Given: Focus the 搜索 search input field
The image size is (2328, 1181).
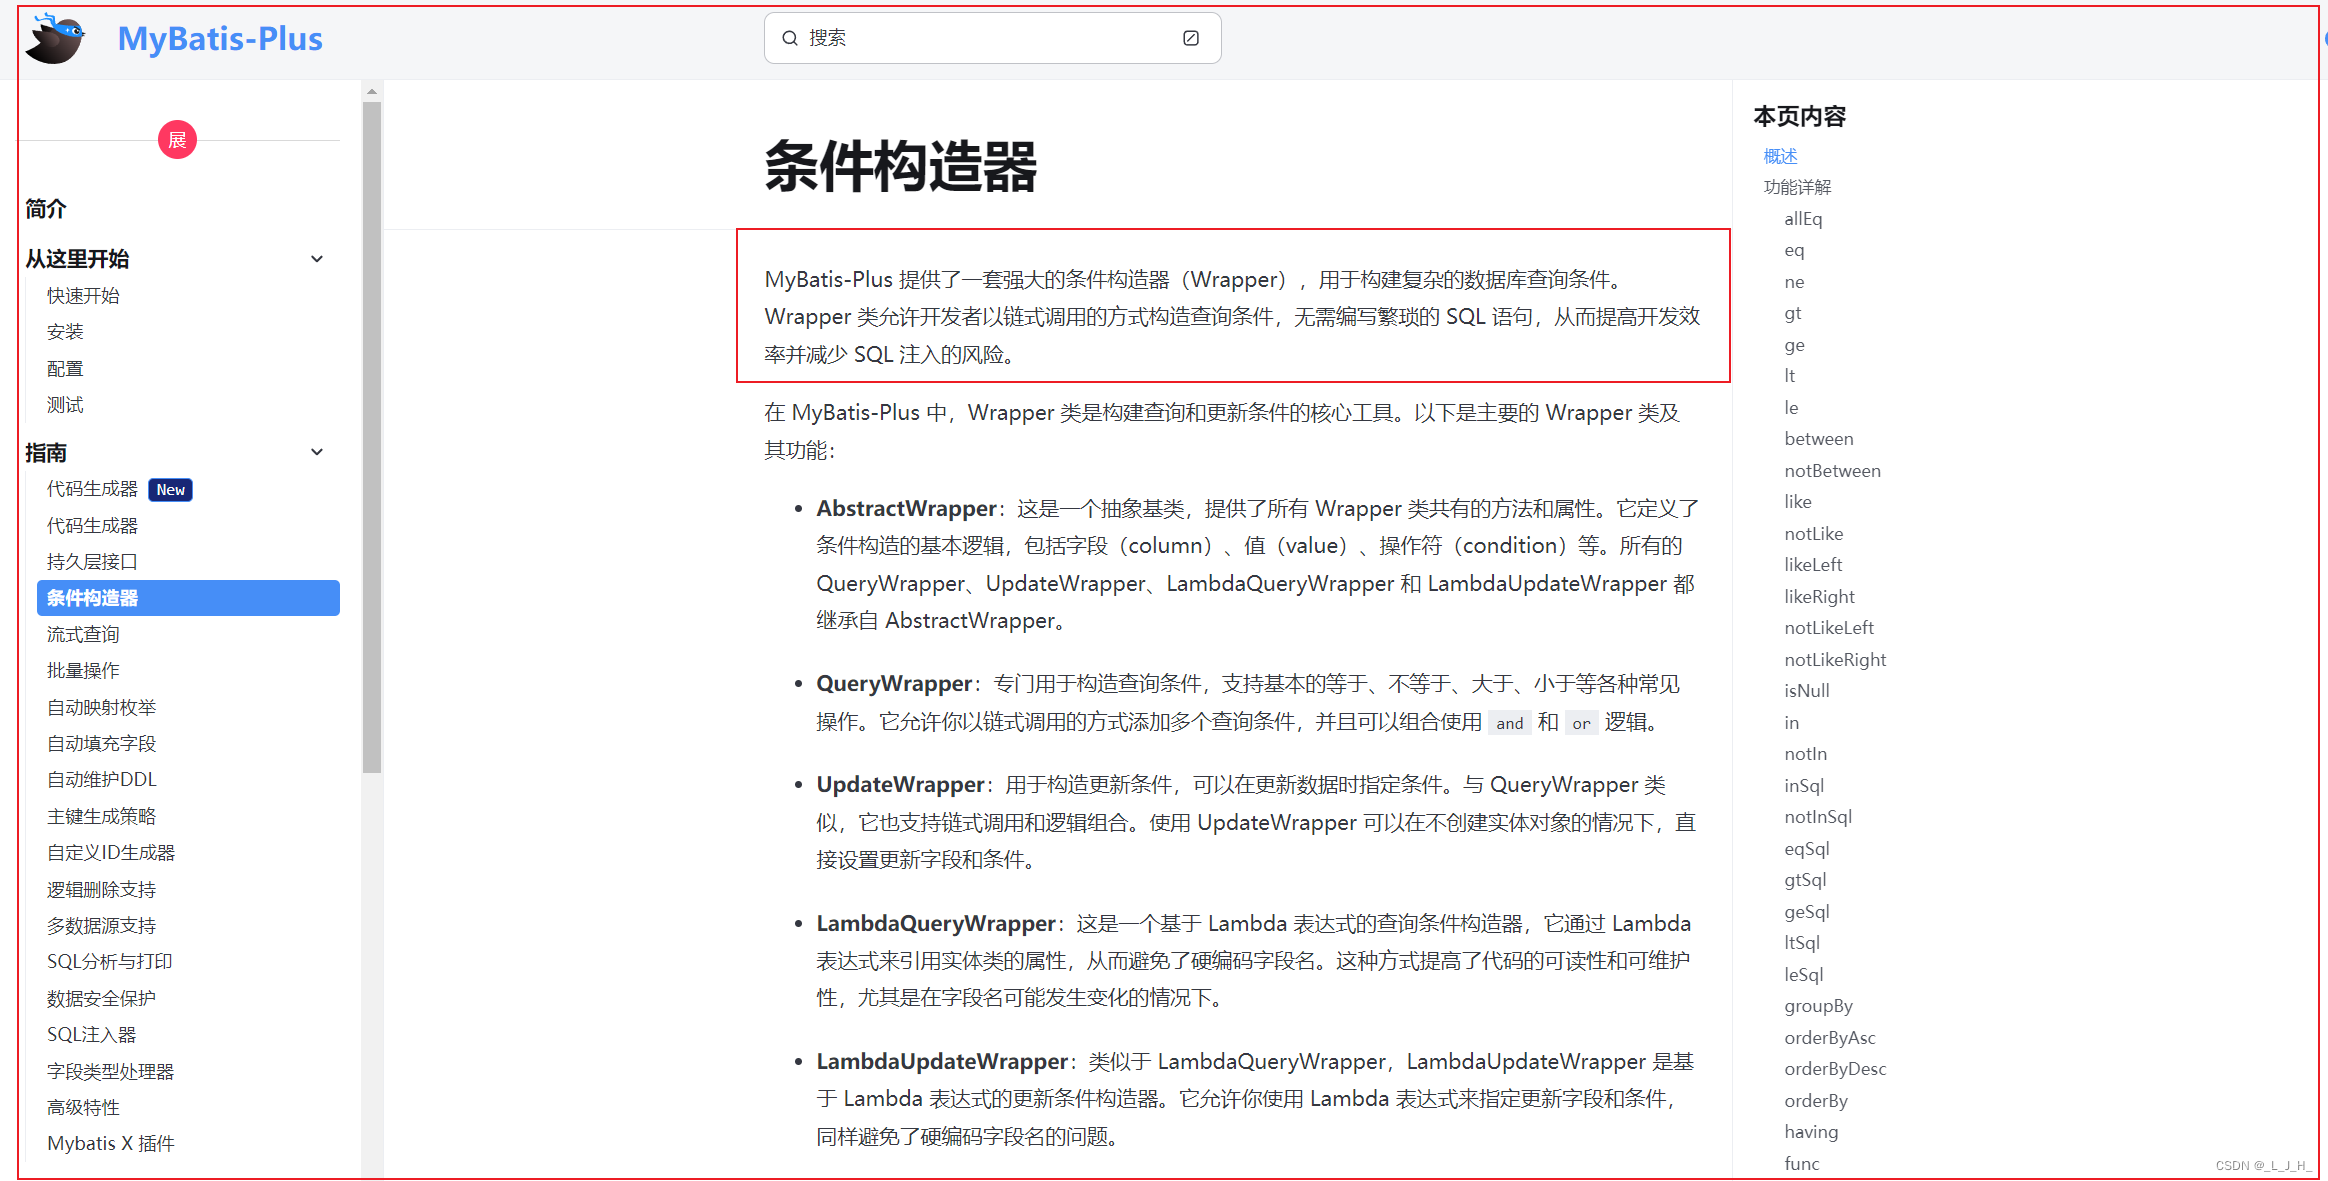Looking at the screenshot, I should (990, 38).
